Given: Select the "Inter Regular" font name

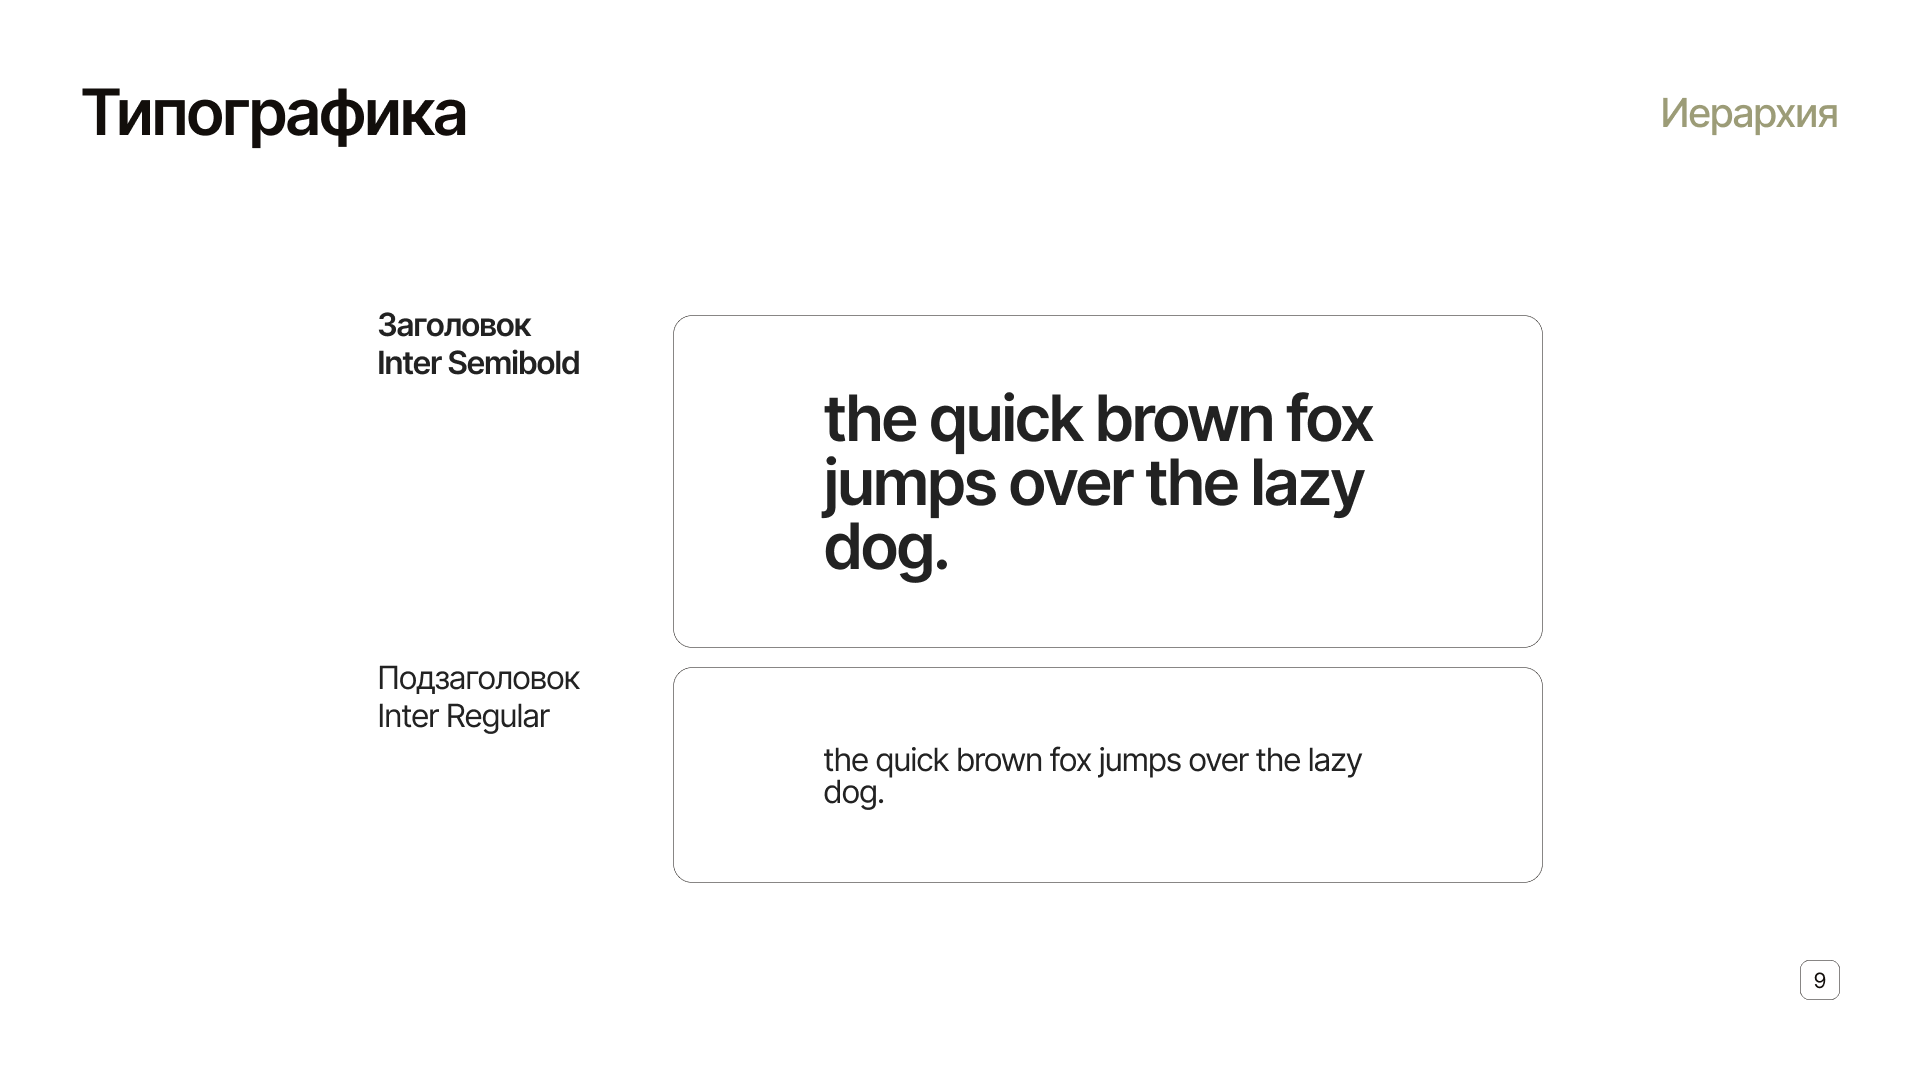Looking at the screenshot, I should (x=463, y=716).
